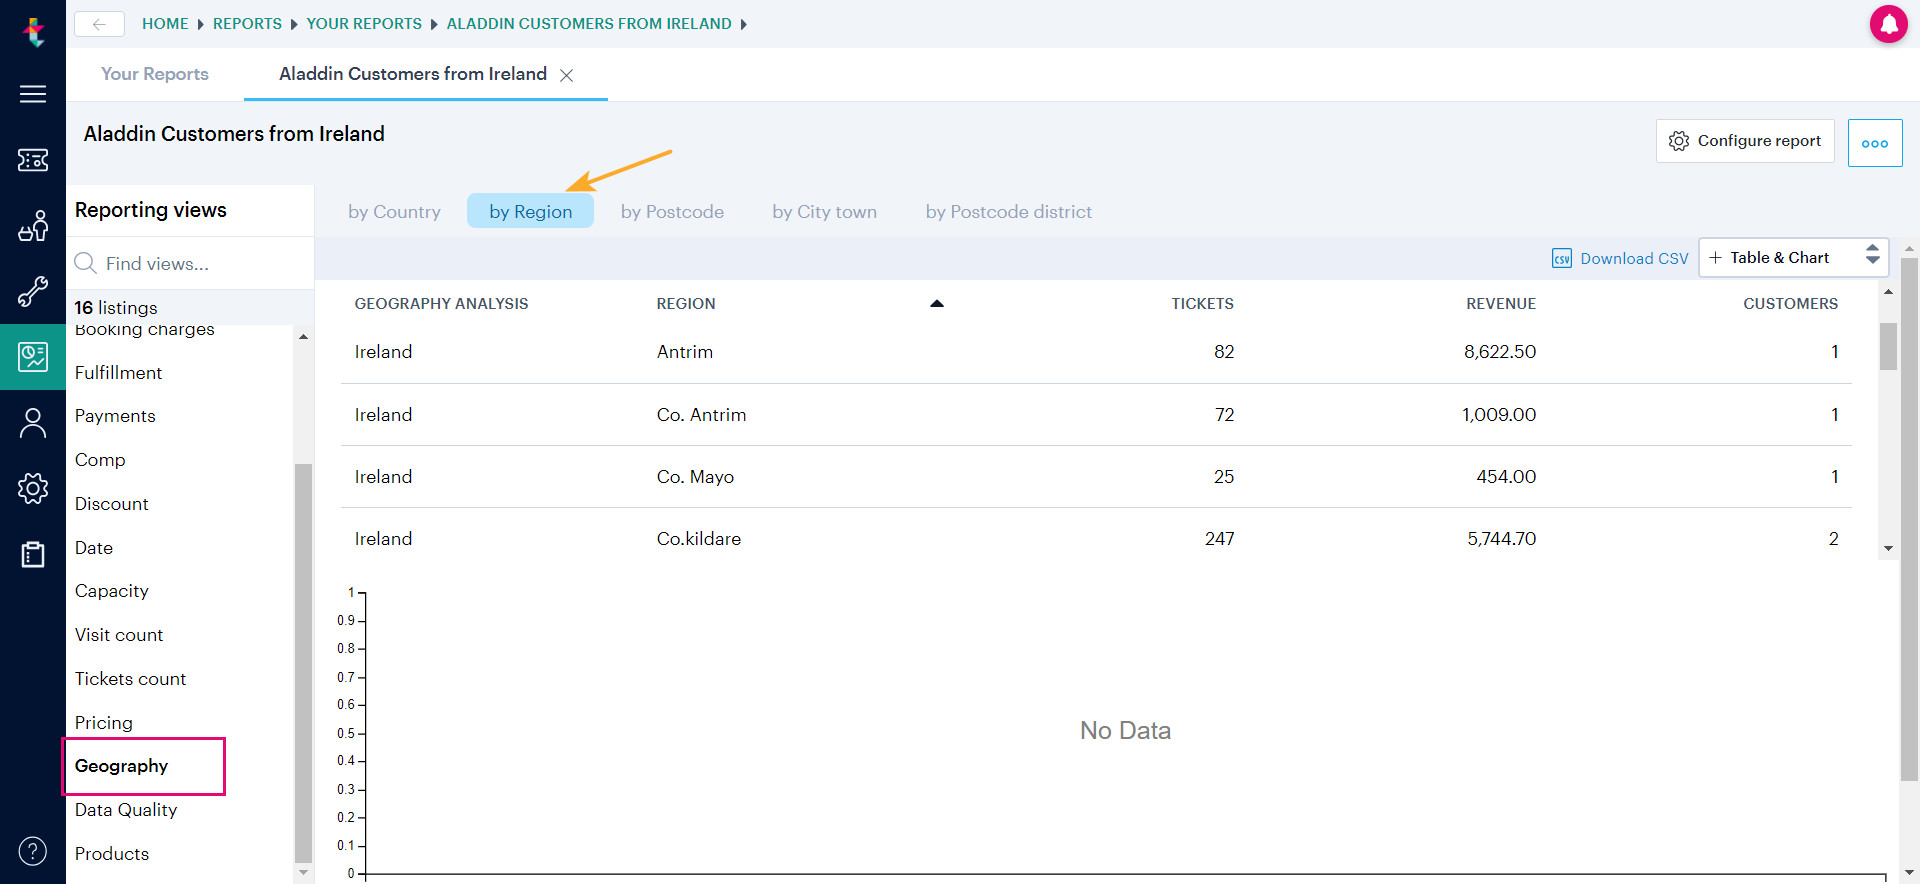The width and height of the screenshot is (1920, 884).
Task: Click the table scrollbar thumb
Action: click(1888, 346)
